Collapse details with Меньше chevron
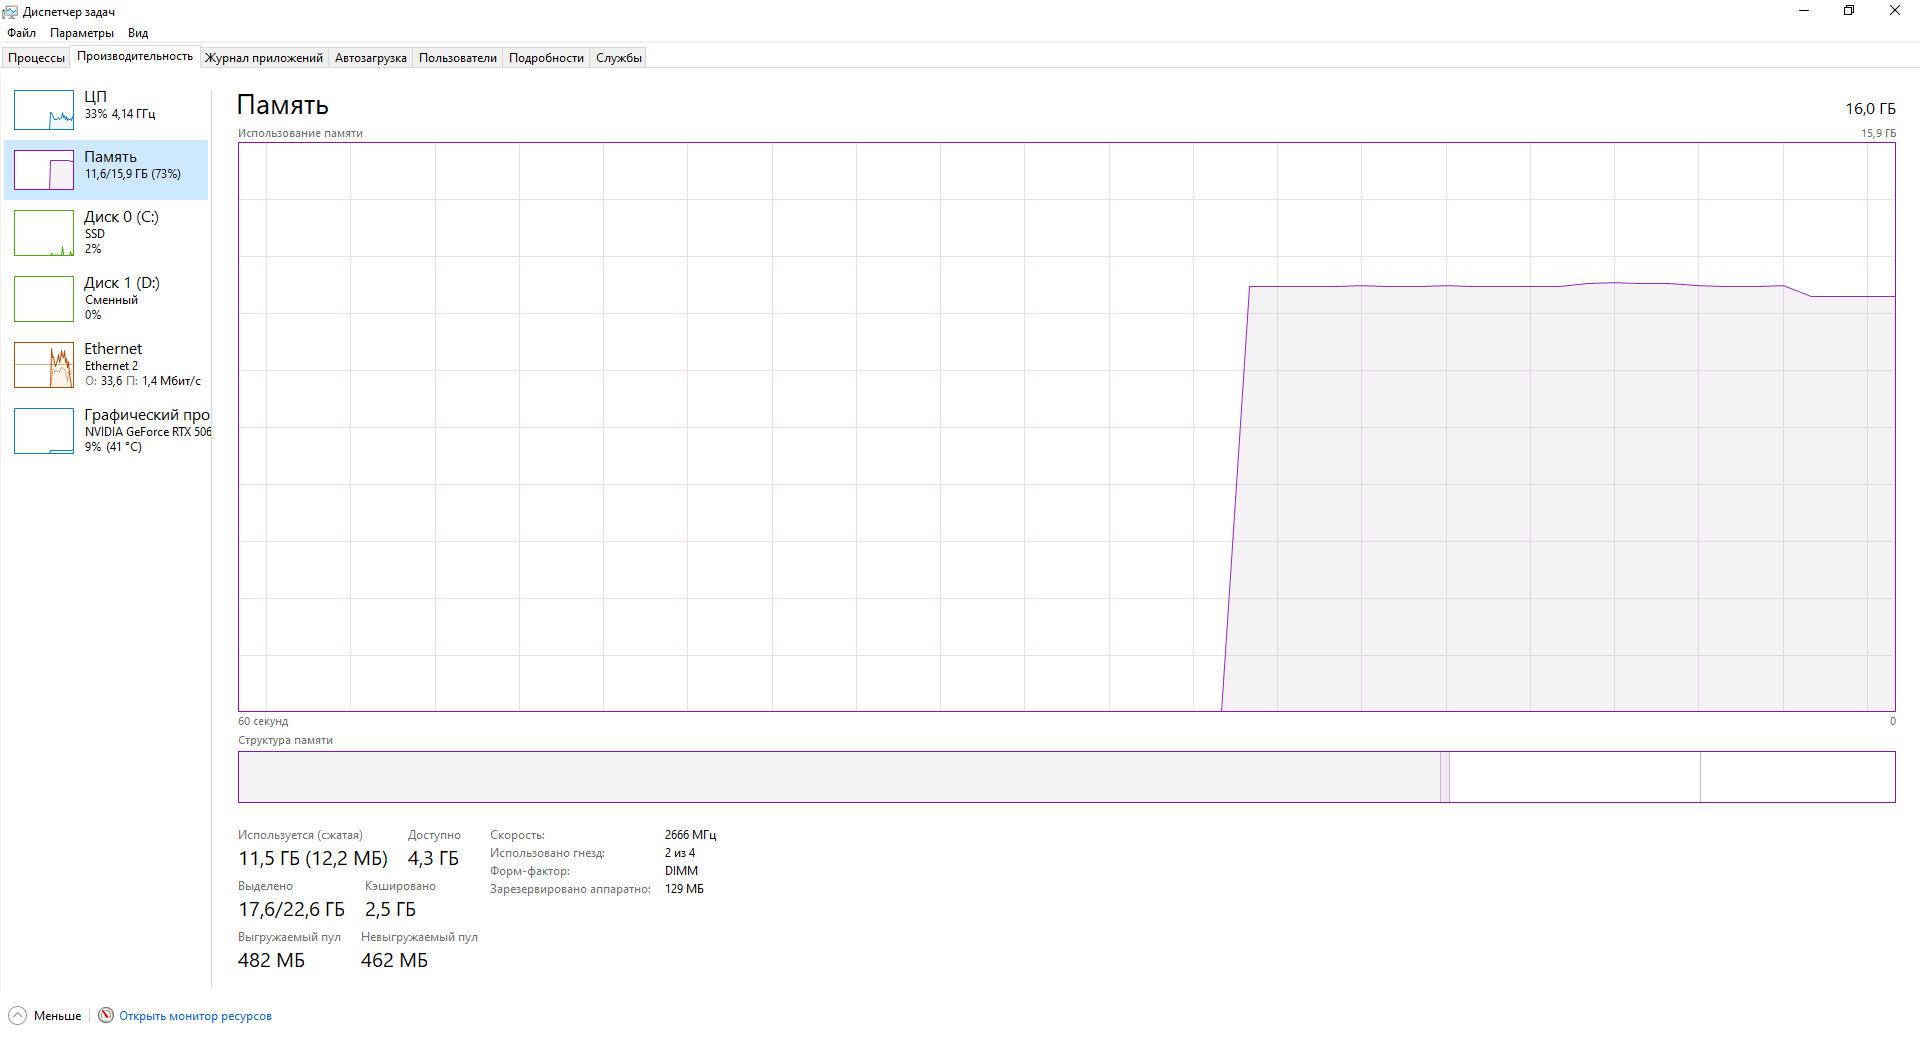Viewport: 1920px width, 1040px height. point(18,1015)
